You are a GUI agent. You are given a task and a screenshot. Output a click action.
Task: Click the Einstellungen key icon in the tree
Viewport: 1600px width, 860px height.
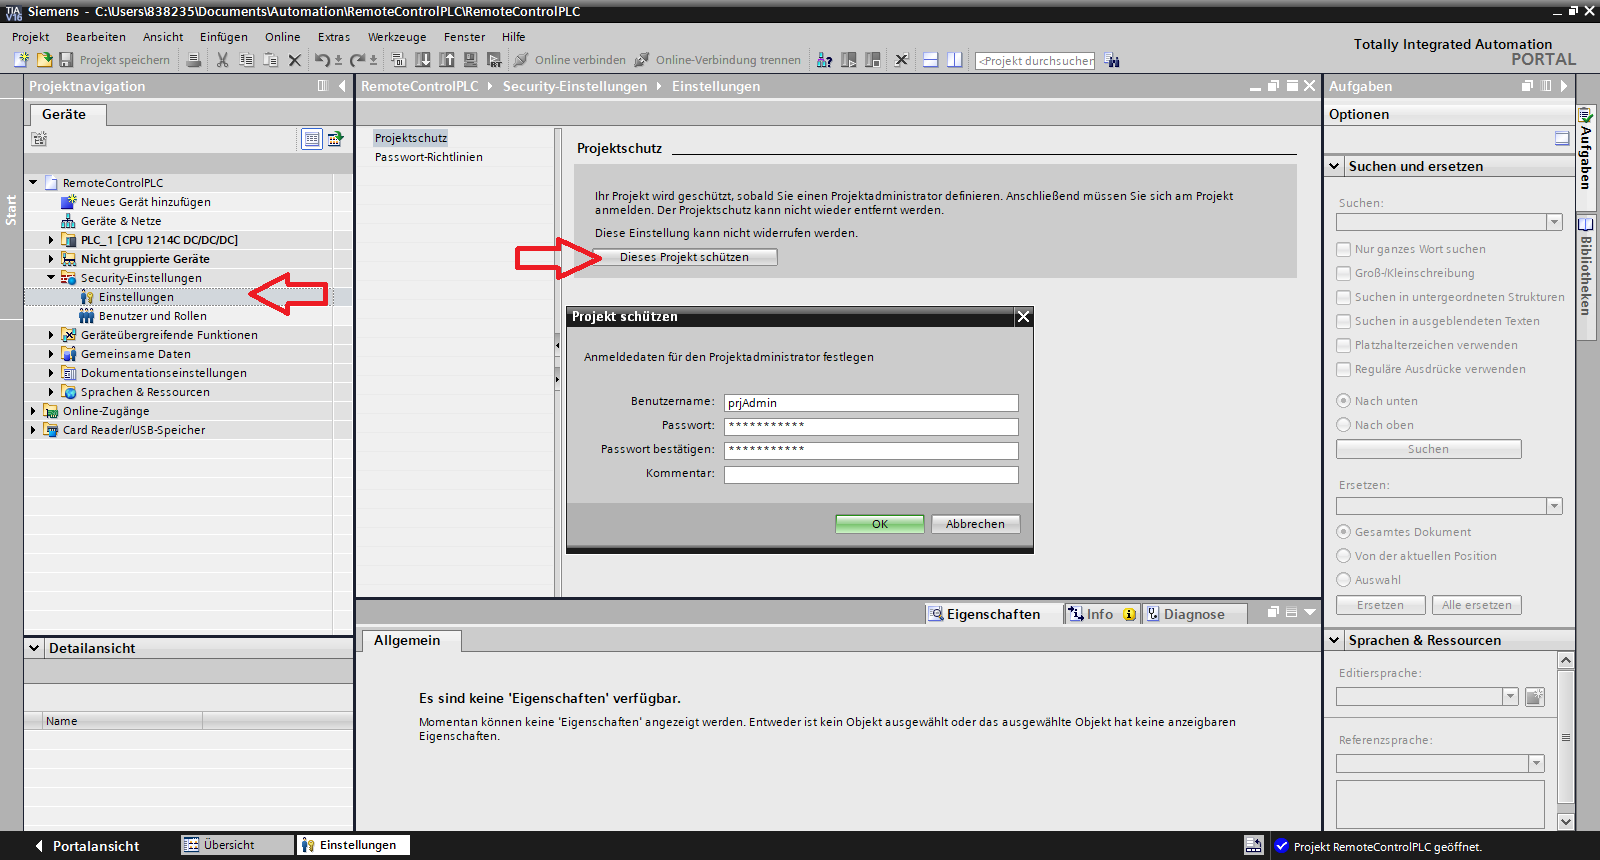pos(87,297)
